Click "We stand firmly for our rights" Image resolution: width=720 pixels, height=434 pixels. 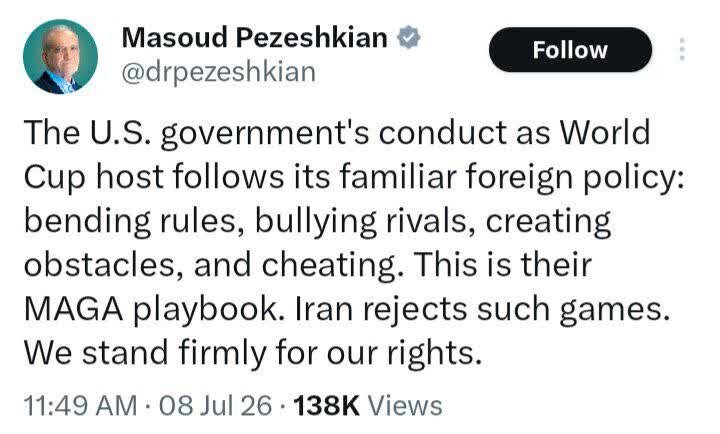point(253,353)
